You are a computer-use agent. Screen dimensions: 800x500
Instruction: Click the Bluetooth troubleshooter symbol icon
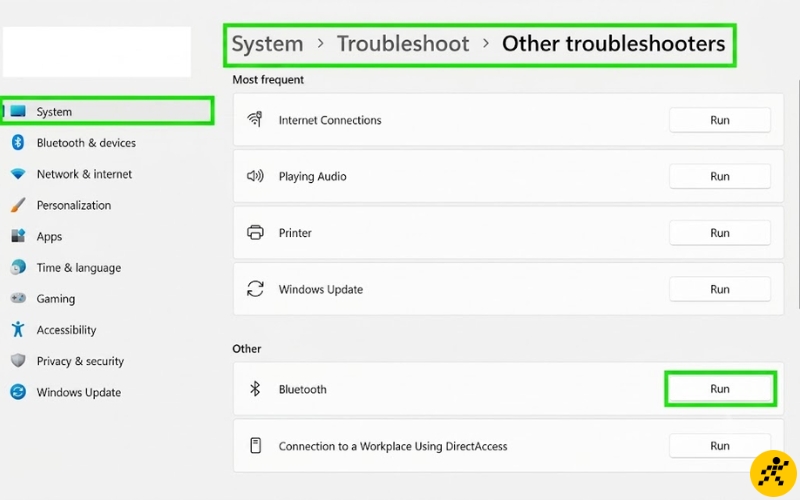pos(255,389)
